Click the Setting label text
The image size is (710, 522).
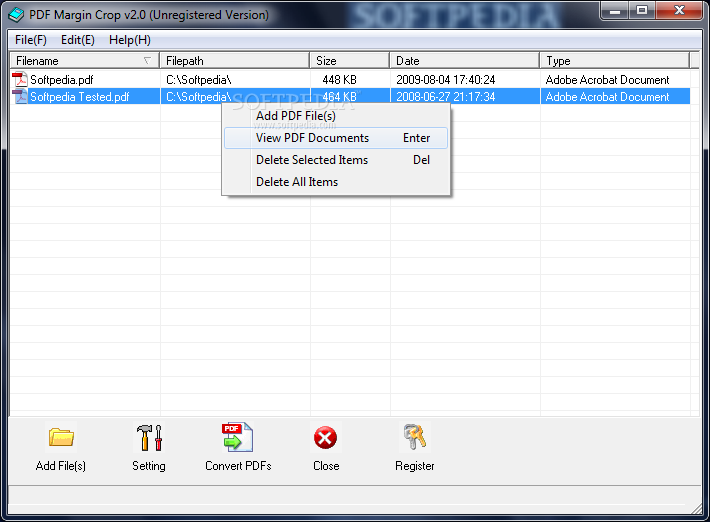pyautogui.click(x=149, y=466)
